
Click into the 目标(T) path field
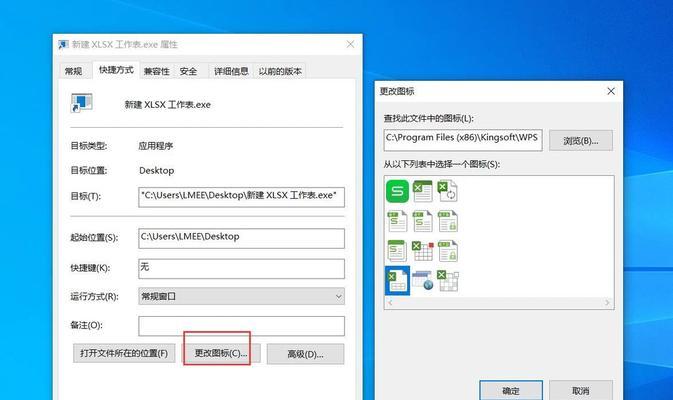pos(241,197)
